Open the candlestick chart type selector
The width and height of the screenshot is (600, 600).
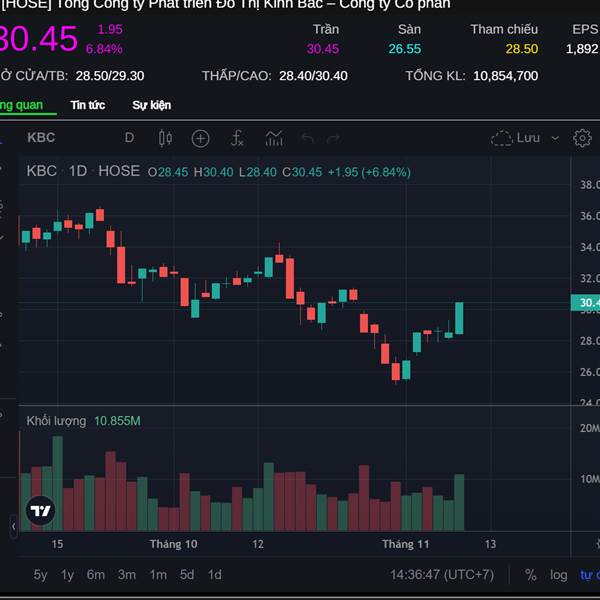click(x=165, y=138)
